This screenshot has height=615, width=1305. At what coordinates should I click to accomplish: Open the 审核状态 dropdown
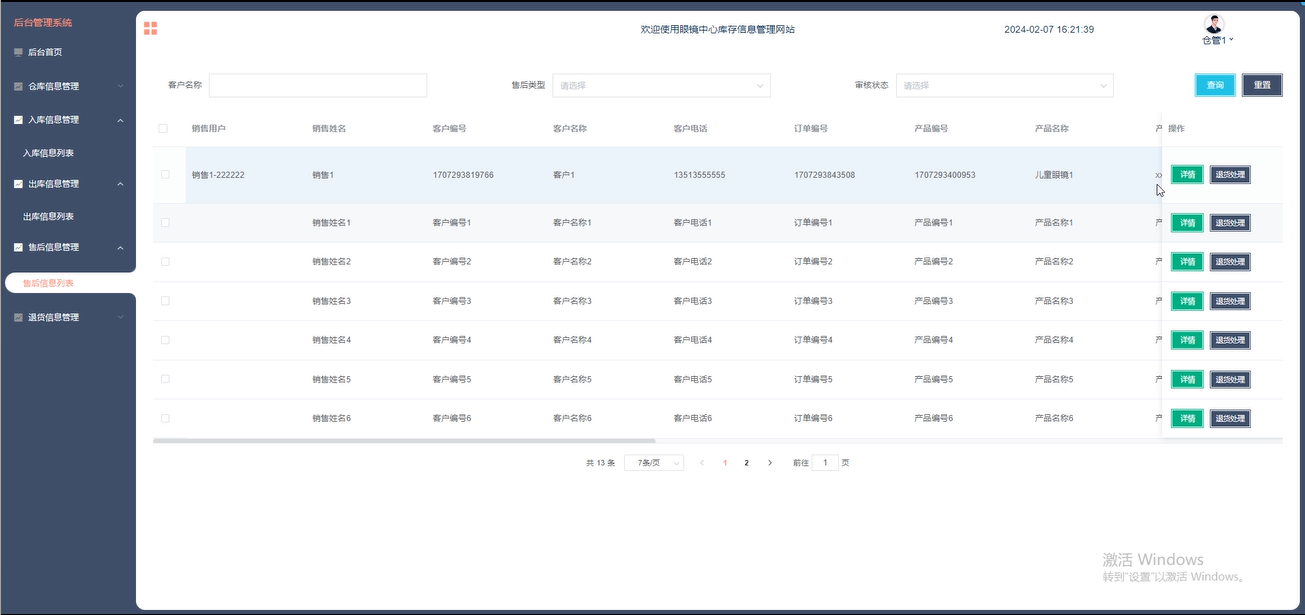pyautogui.click(x=1005, y=85)
